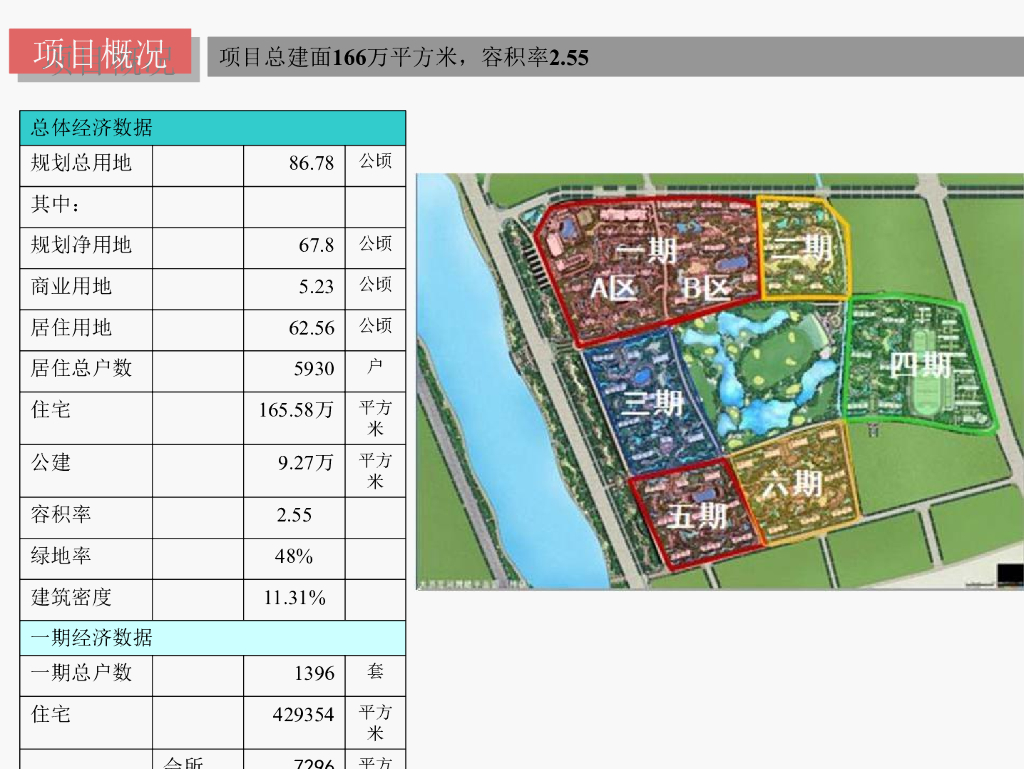This screenshot has width=1024, height=769.
Task: Select the 四期 green zone on map
Action: (920, 364)
